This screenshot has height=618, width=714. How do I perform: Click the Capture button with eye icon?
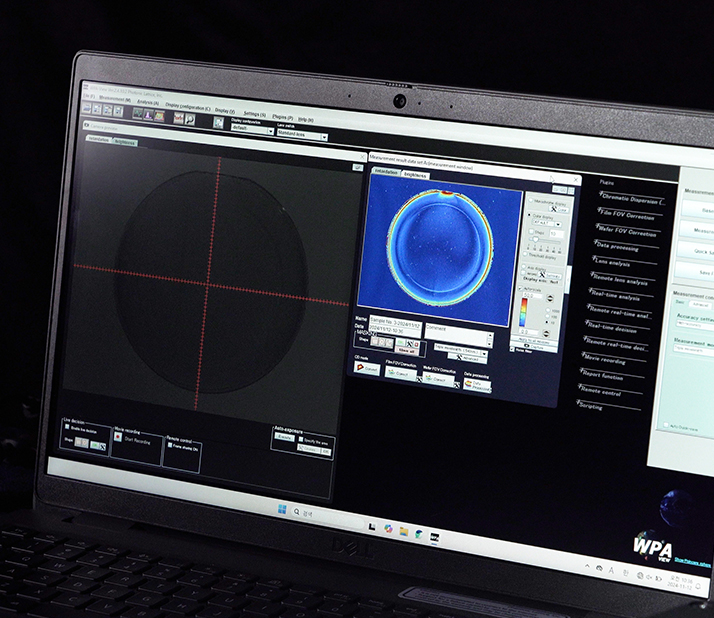point(533,347)
